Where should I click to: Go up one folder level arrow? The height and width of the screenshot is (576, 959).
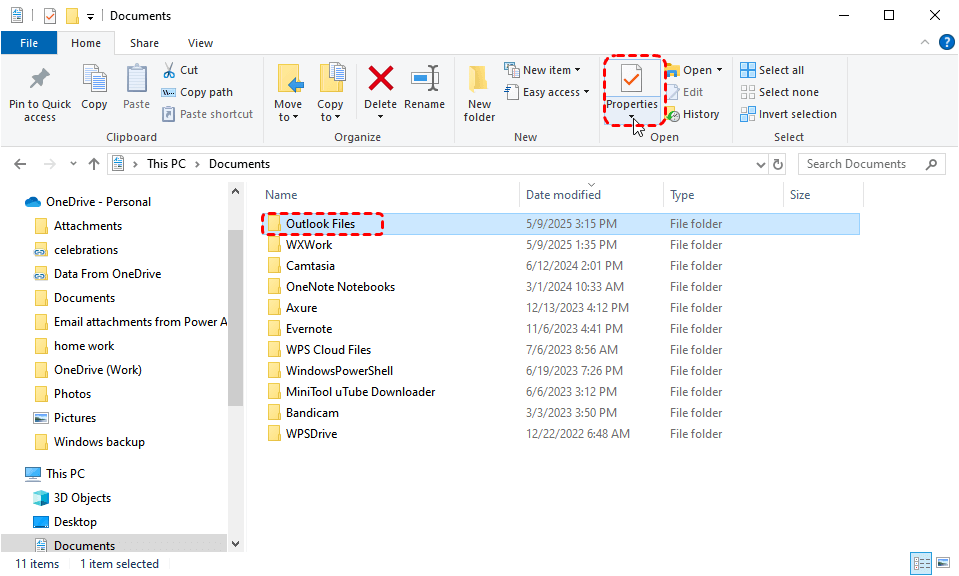[94, 164]
